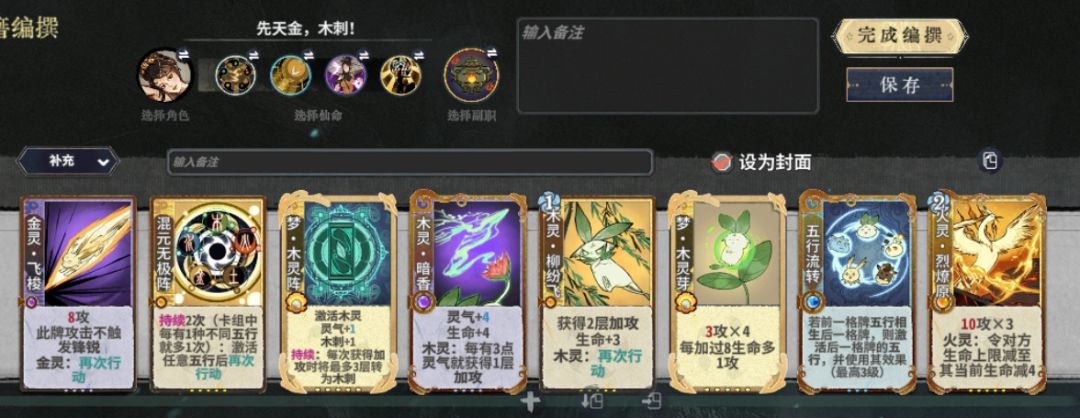Click the 完成编撰 button
This screenshot has height=418, width=1080.
coord(900,36)
